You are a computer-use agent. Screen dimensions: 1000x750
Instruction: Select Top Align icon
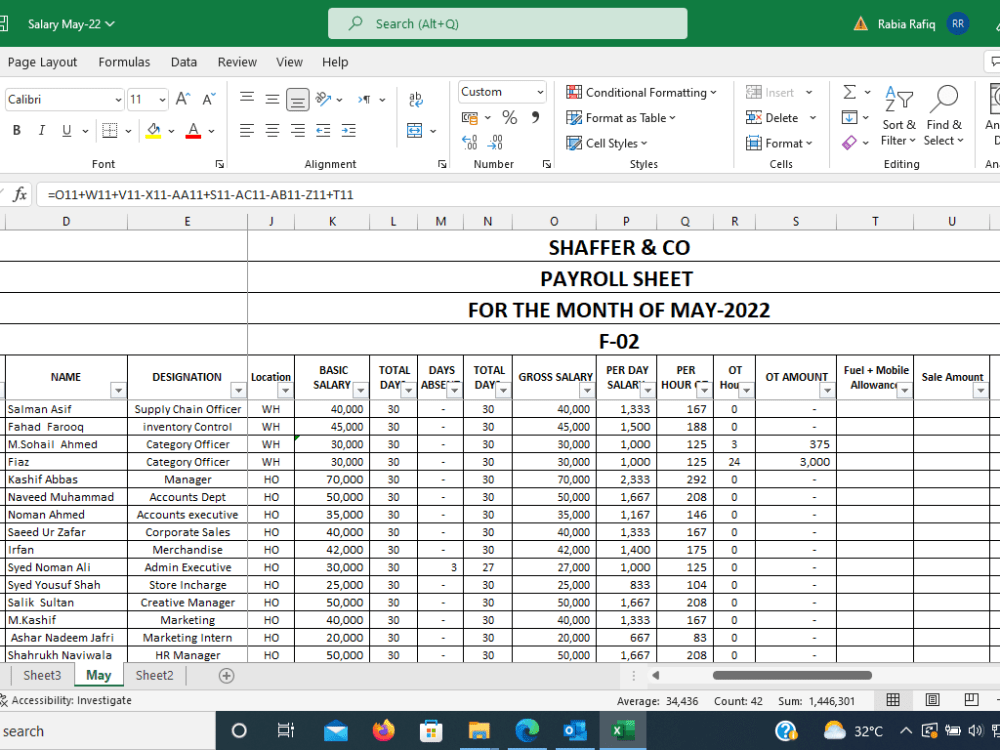247,98
